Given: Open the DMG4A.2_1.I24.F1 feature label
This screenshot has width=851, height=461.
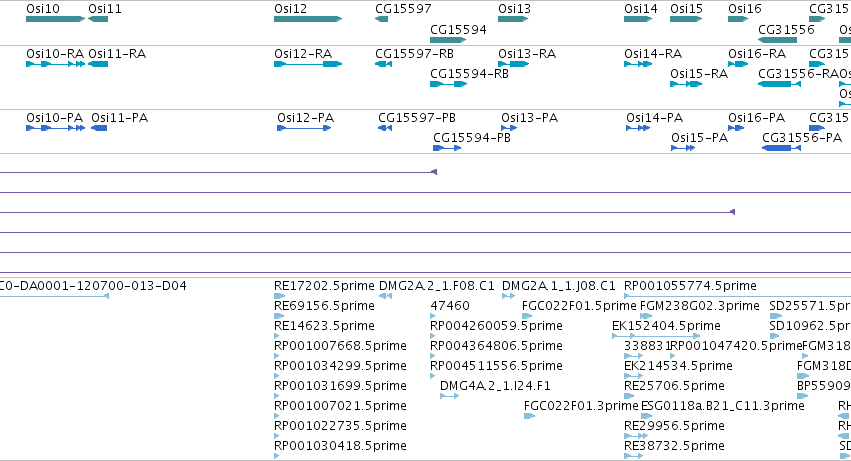Looking at the screenshot, I should [x=495, y=386].
